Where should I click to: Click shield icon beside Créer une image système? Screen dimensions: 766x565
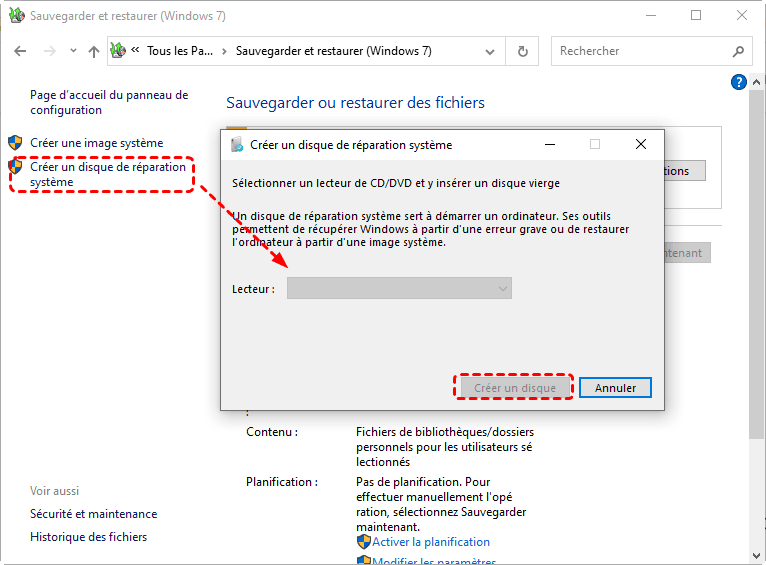pyautogui.click(x=15, y=143)
